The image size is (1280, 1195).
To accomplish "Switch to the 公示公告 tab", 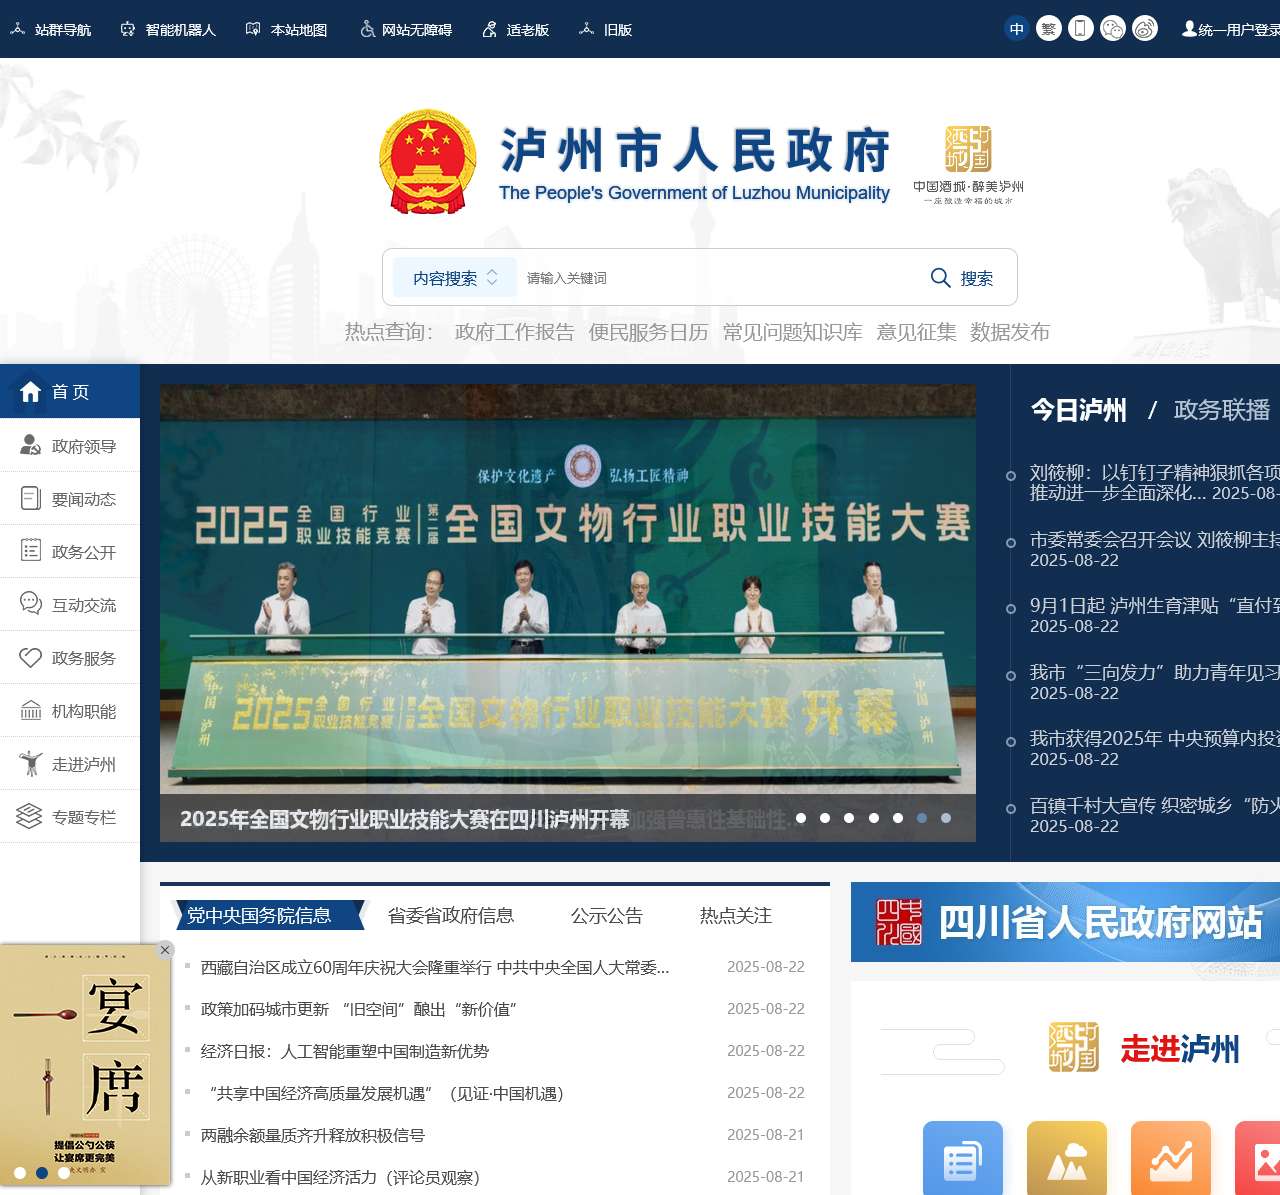I will tap(607, 915).
